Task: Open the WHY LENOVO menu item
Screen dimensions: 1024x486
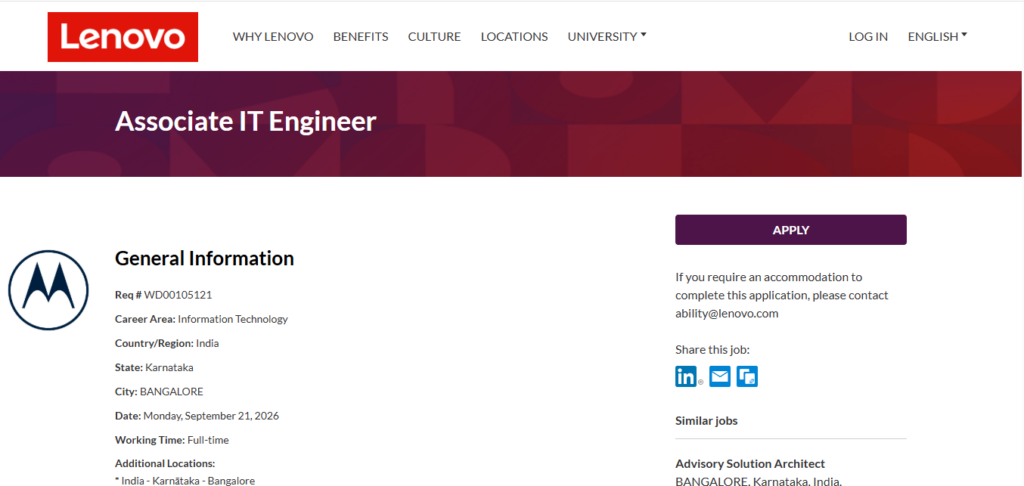Action: [273, 37]
